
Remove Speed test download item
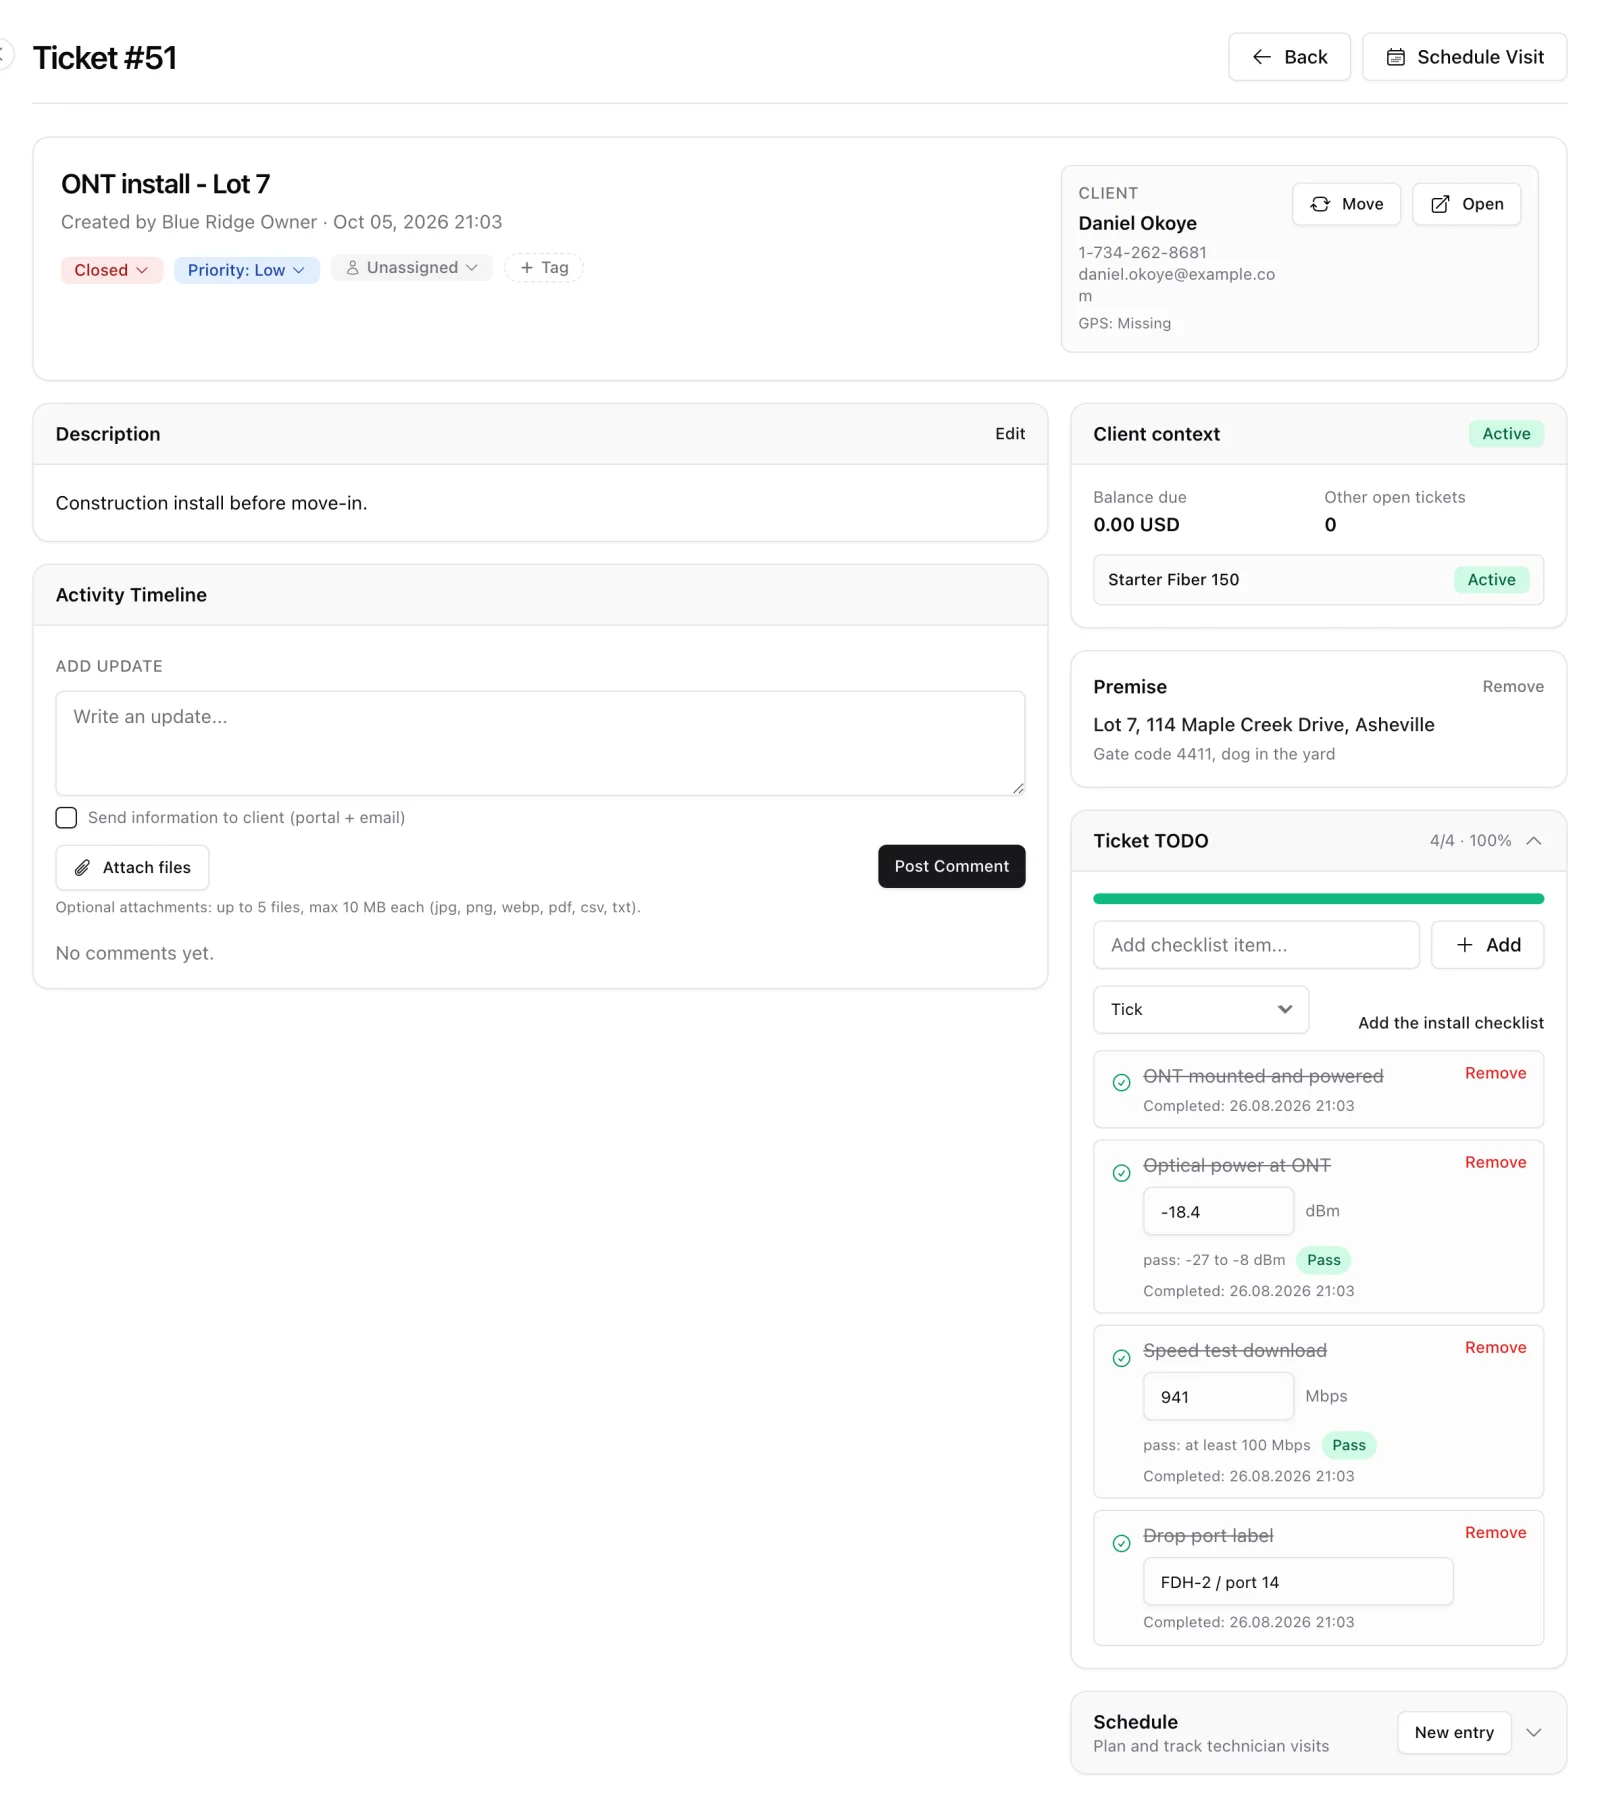[1495, 1347]
